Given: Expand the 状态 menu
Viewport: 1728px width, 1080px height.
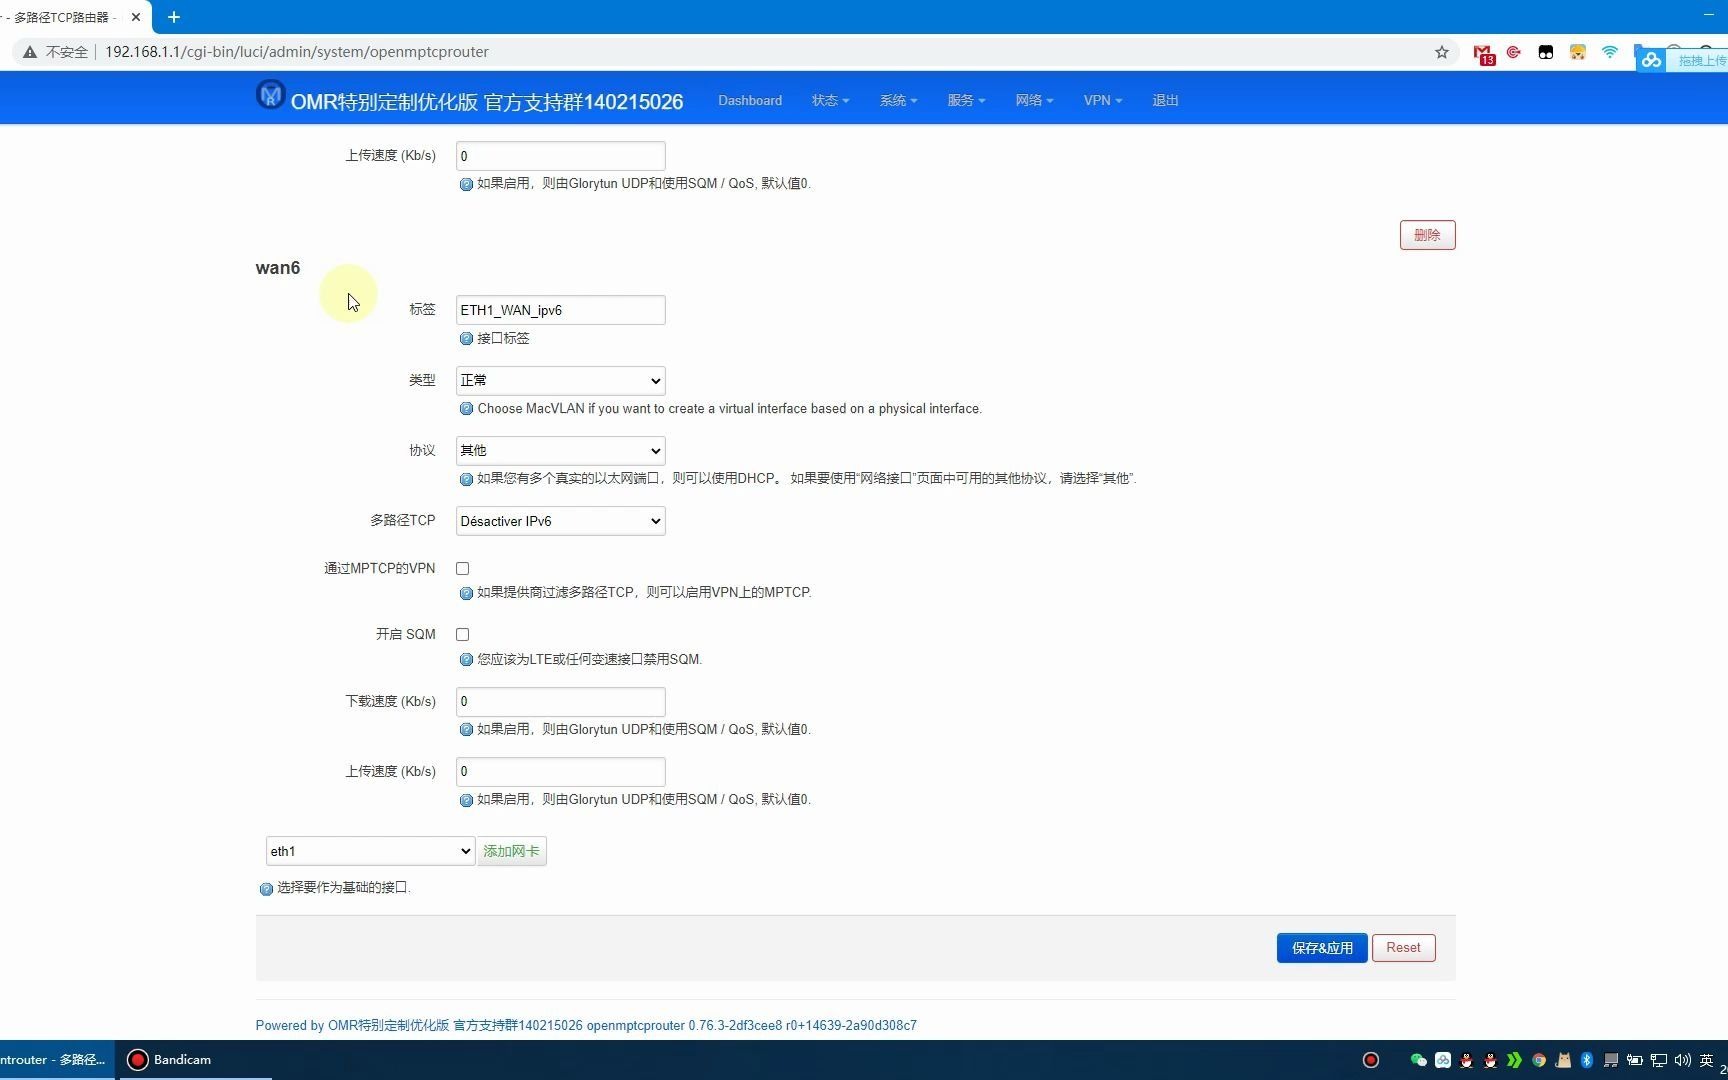Looking at the screenshot, I should pos(830,100).
